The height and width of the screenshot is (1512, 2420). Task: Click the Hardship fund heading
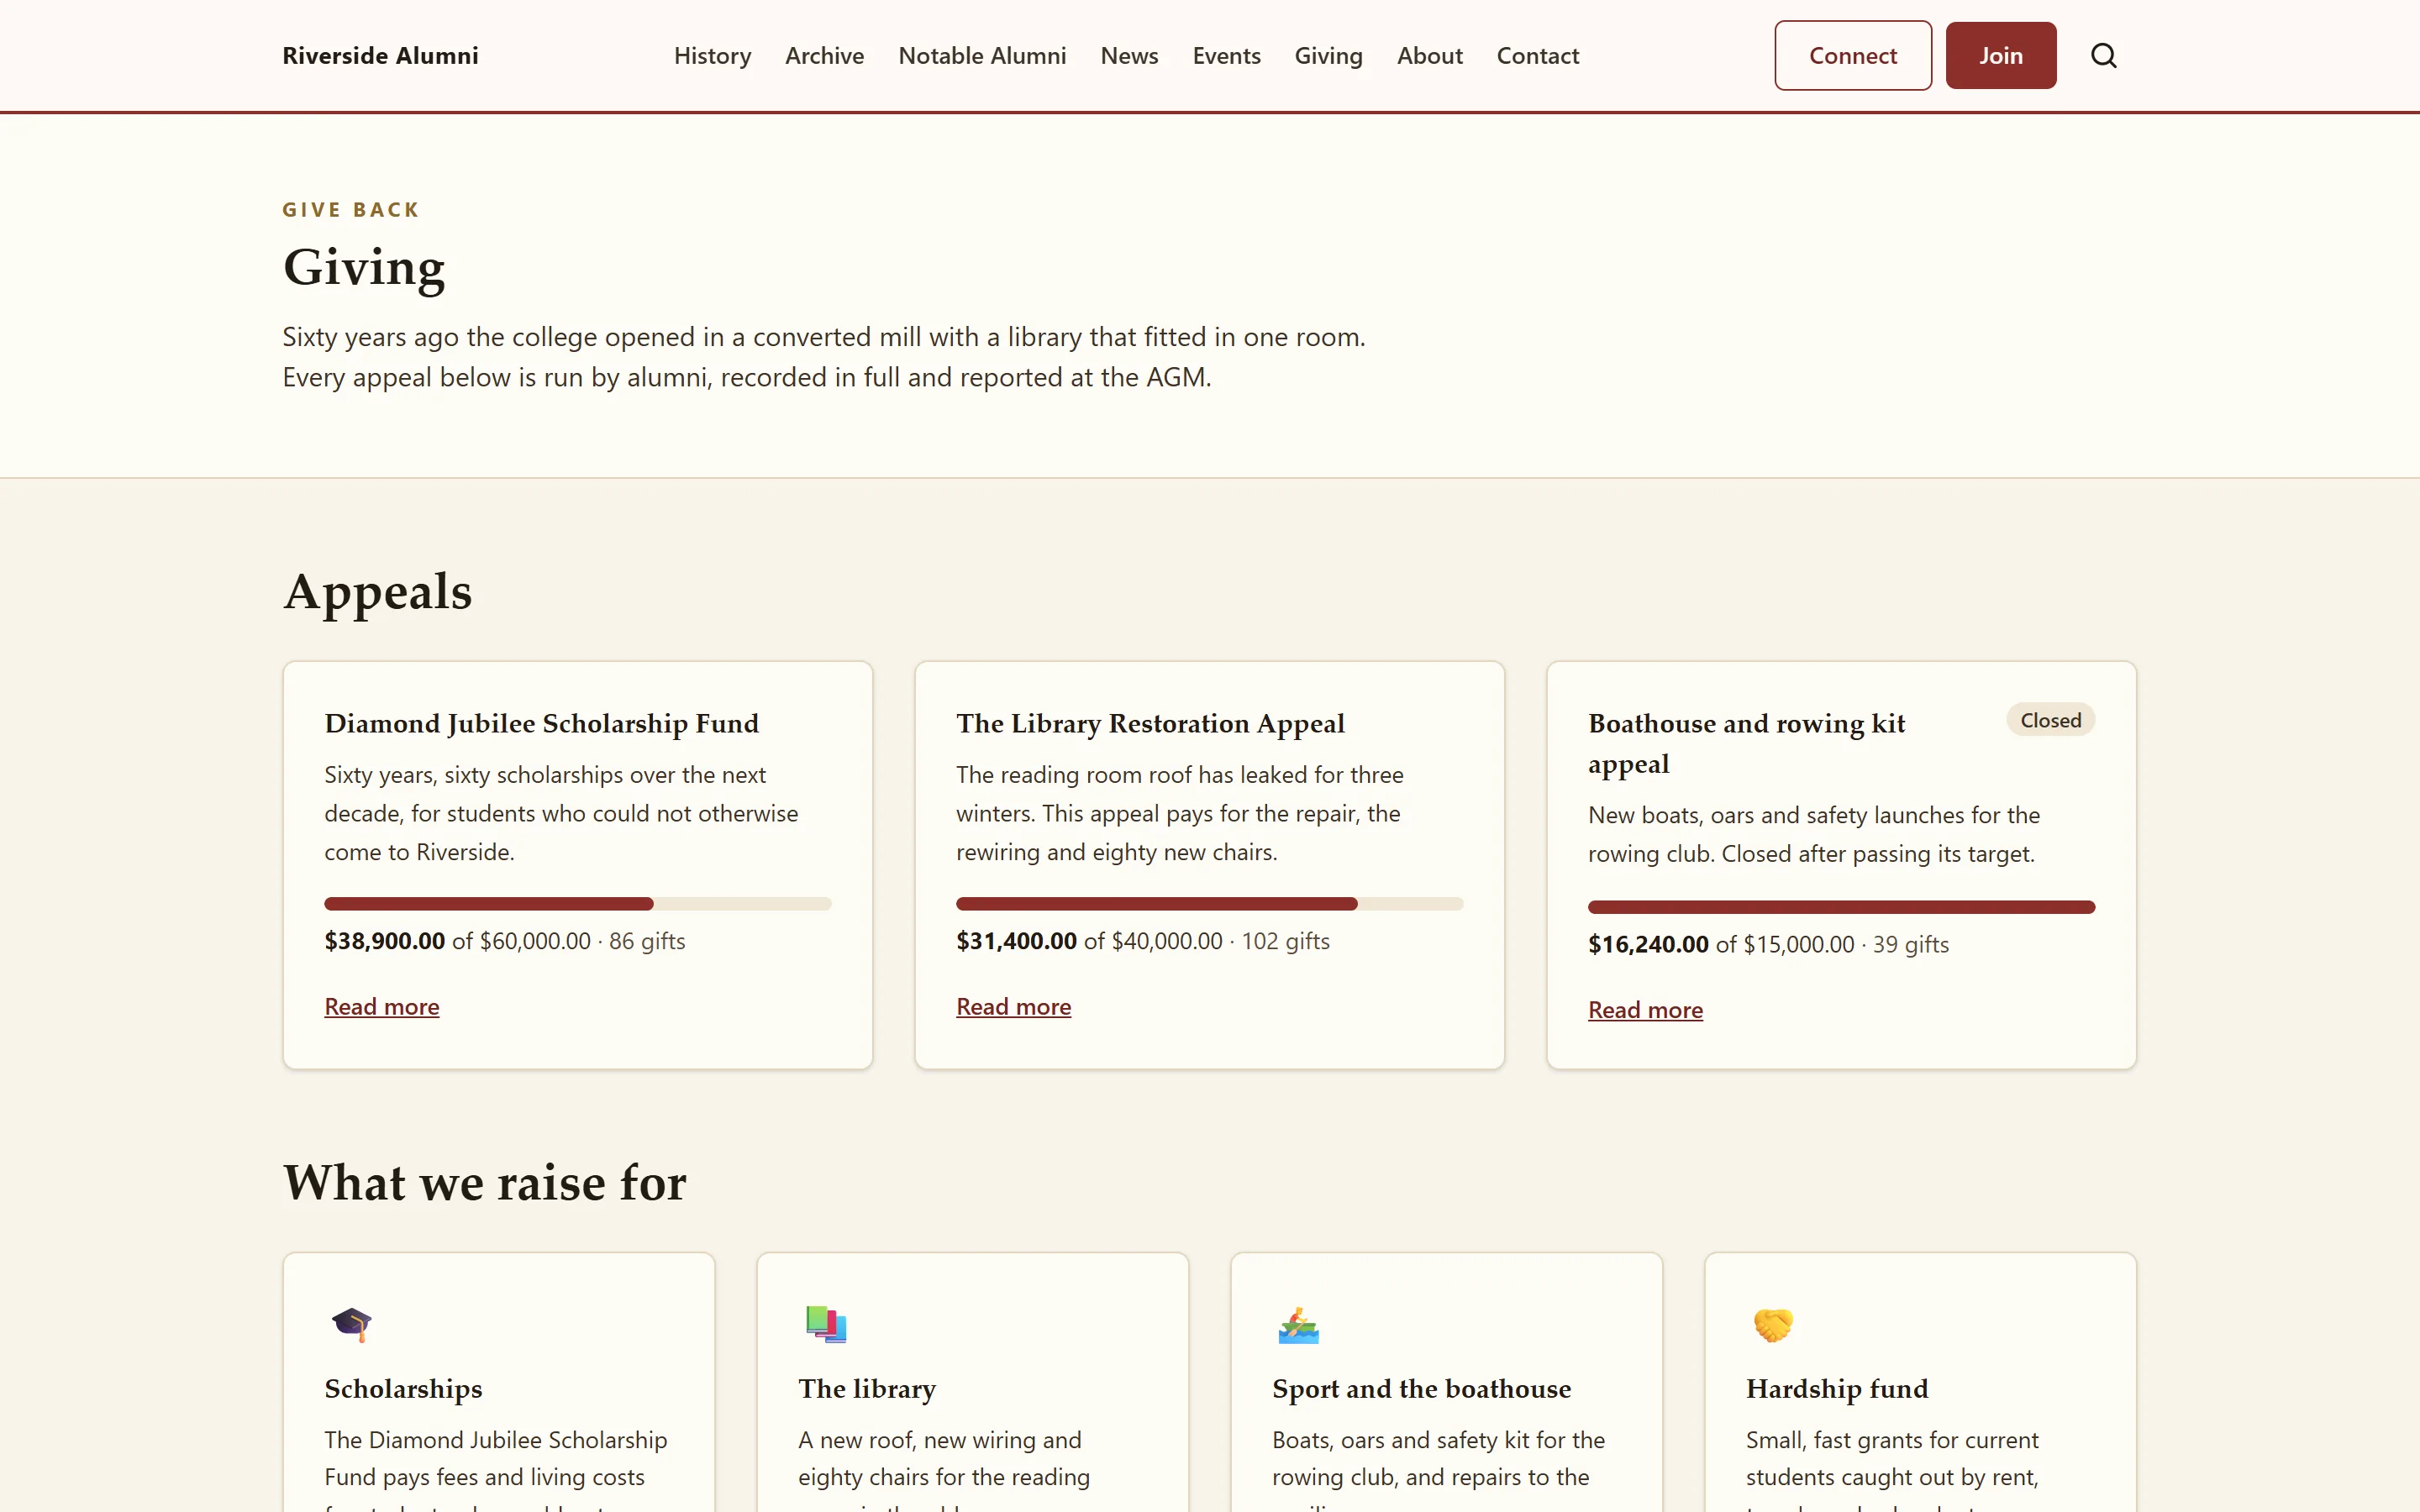[x=1837, y=1389]
